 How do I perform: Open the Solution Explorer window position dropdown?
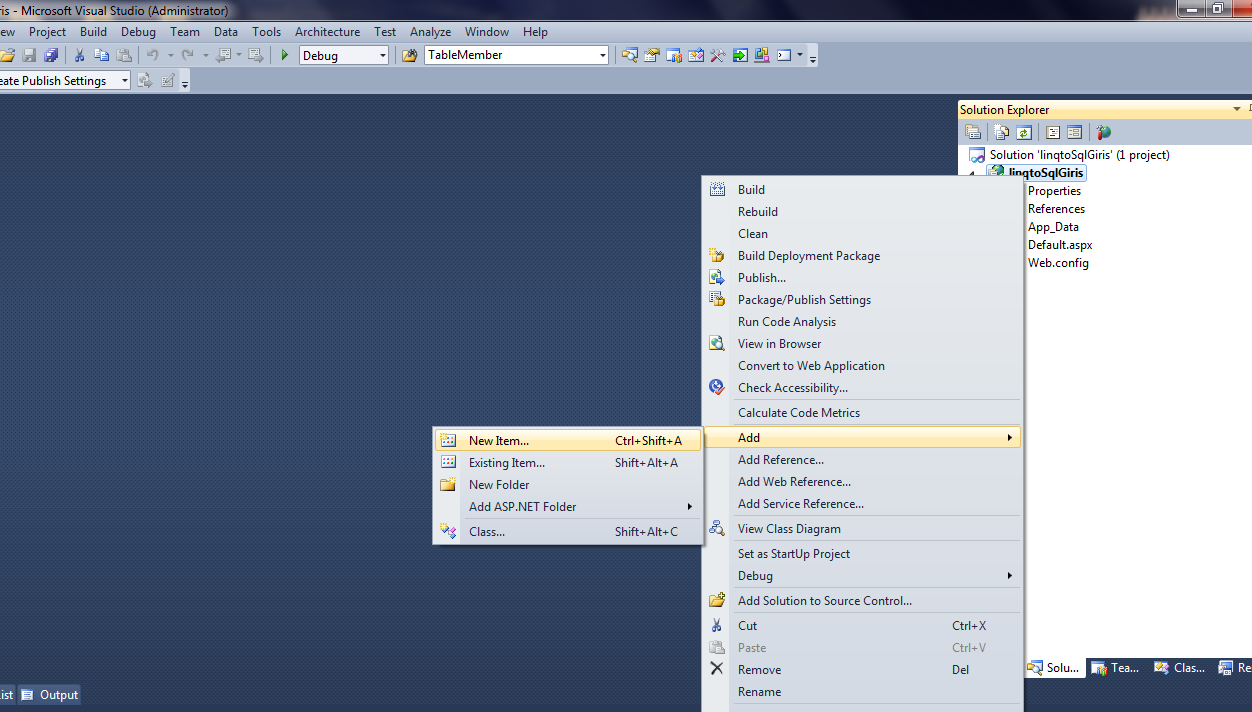pos(1236,109)
